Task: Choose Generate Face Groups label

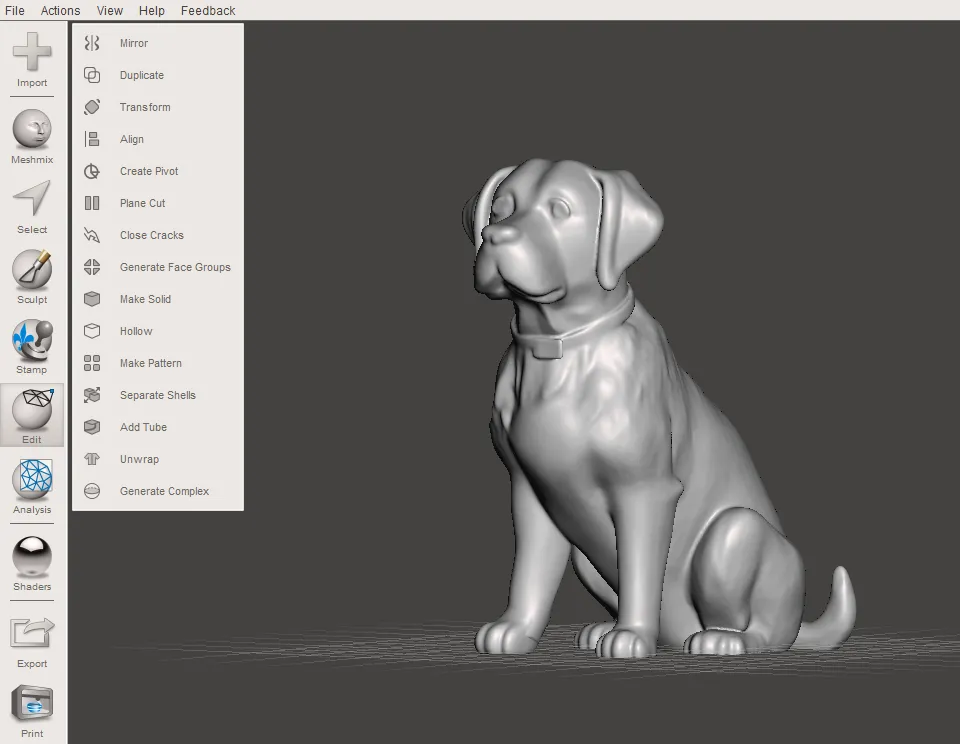Action: 175,267
